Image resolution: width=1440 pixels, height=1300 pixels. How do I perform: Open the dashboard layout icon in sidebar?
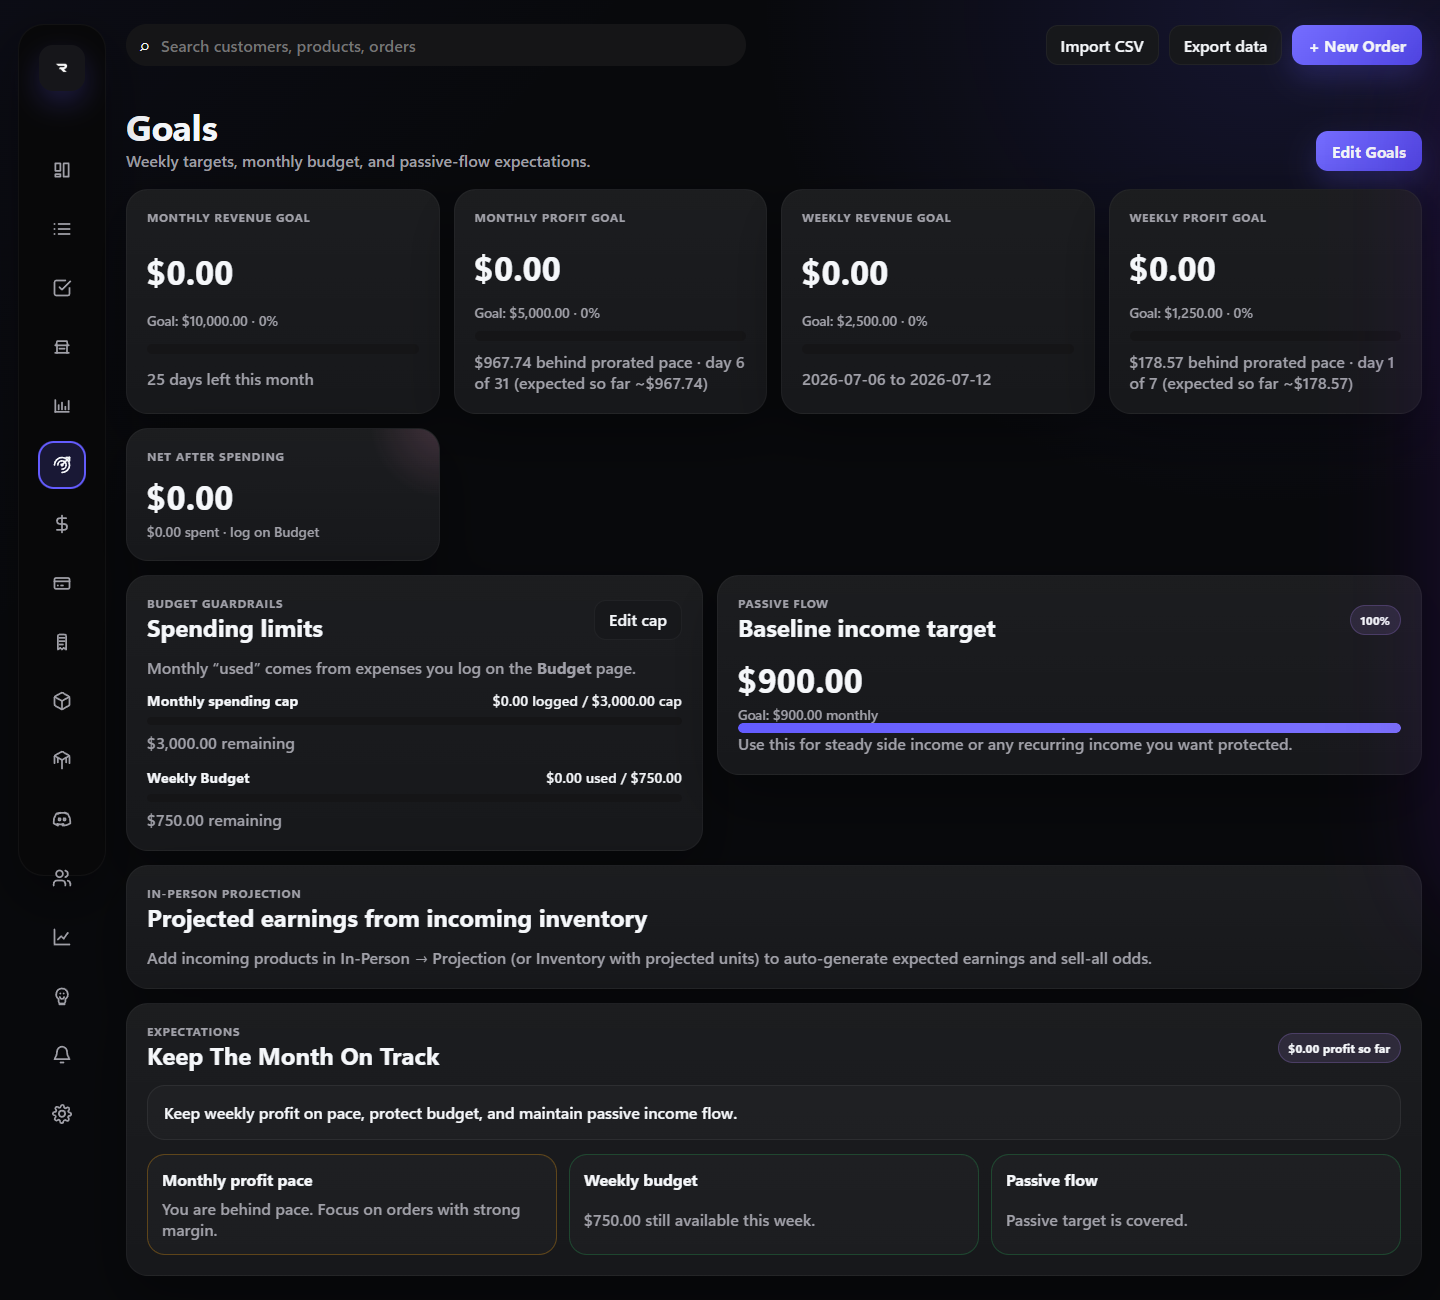point(62,170)
